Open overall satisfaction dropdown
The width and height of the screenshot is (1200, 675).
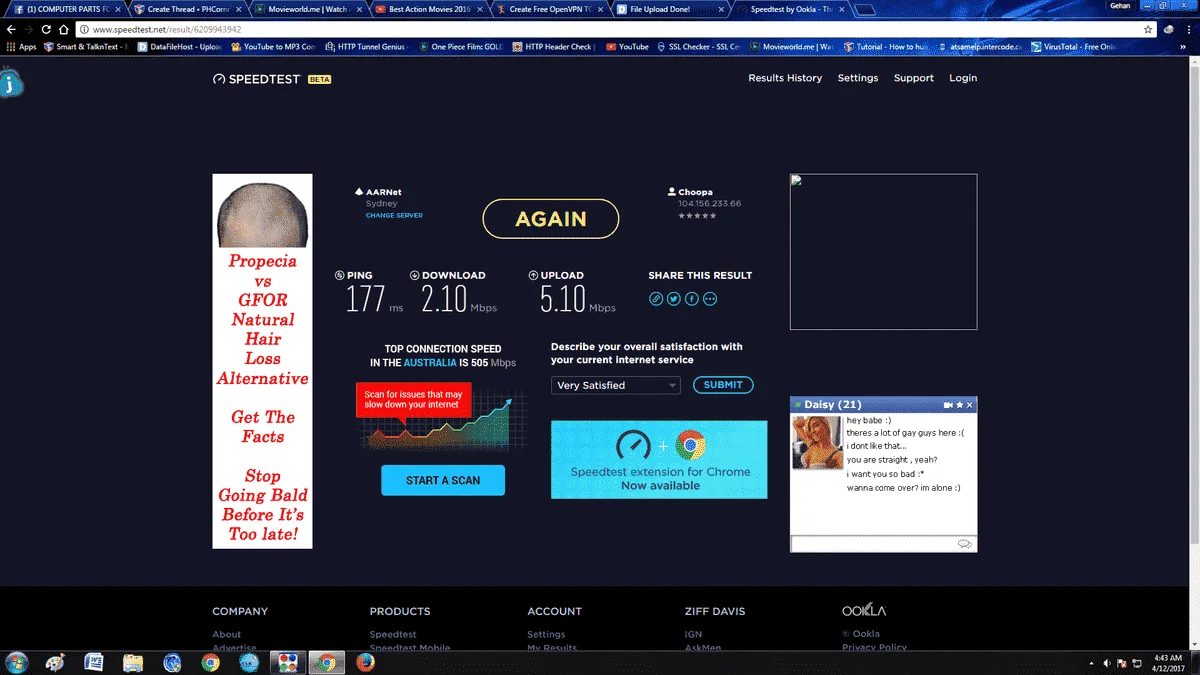coord(616,385)
